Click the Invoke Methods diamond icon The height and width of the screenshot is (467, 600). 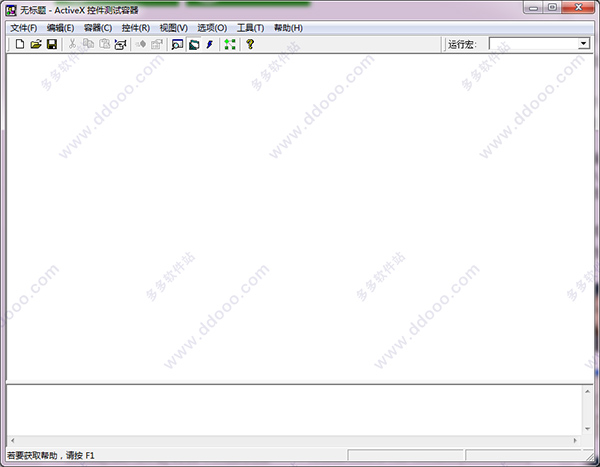[x=141, y=44]
